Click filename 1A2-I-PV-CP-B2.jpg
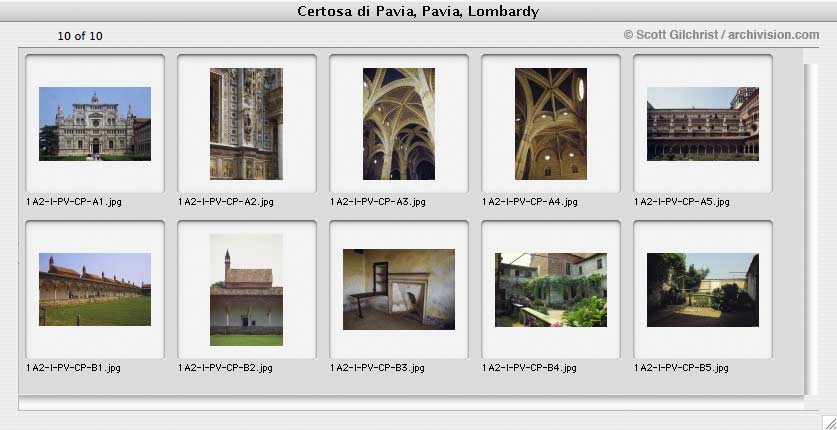Image resolution: width=837 pixels, height=430 pixels. pyautogui.click(x=225, y=368)
